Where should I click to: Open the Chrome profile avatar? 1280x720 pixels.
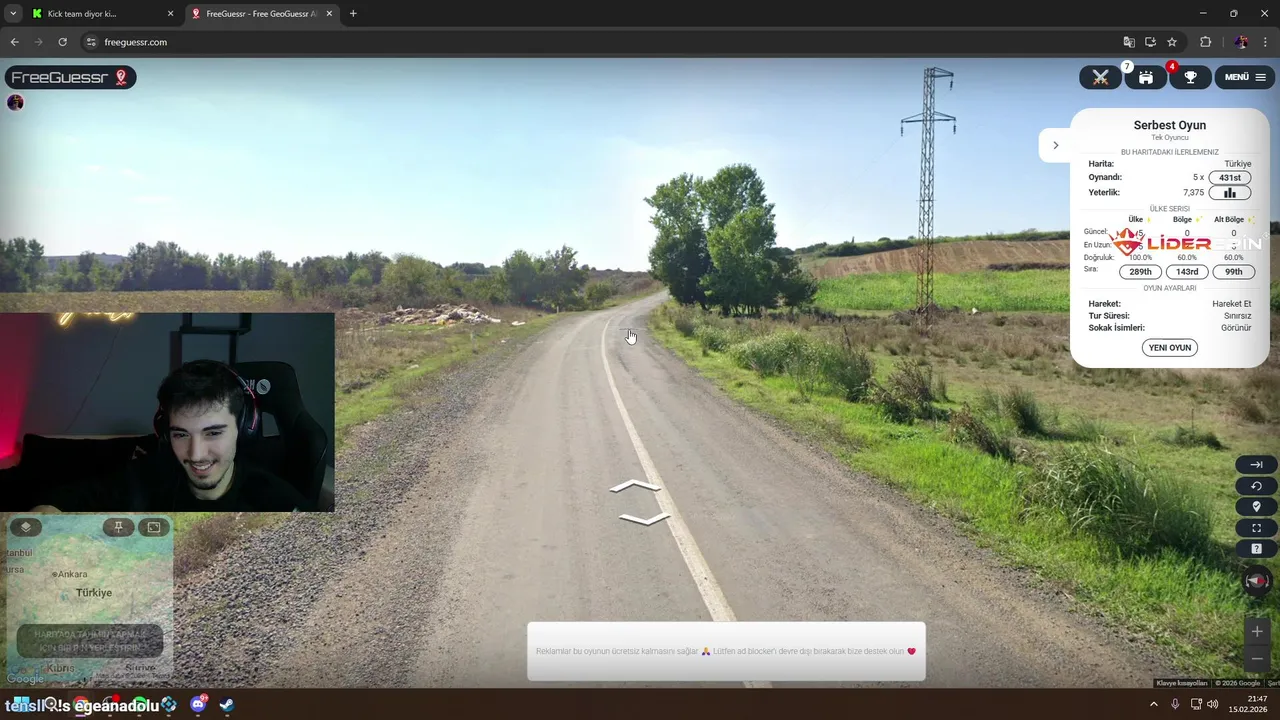coord(1241,42)
